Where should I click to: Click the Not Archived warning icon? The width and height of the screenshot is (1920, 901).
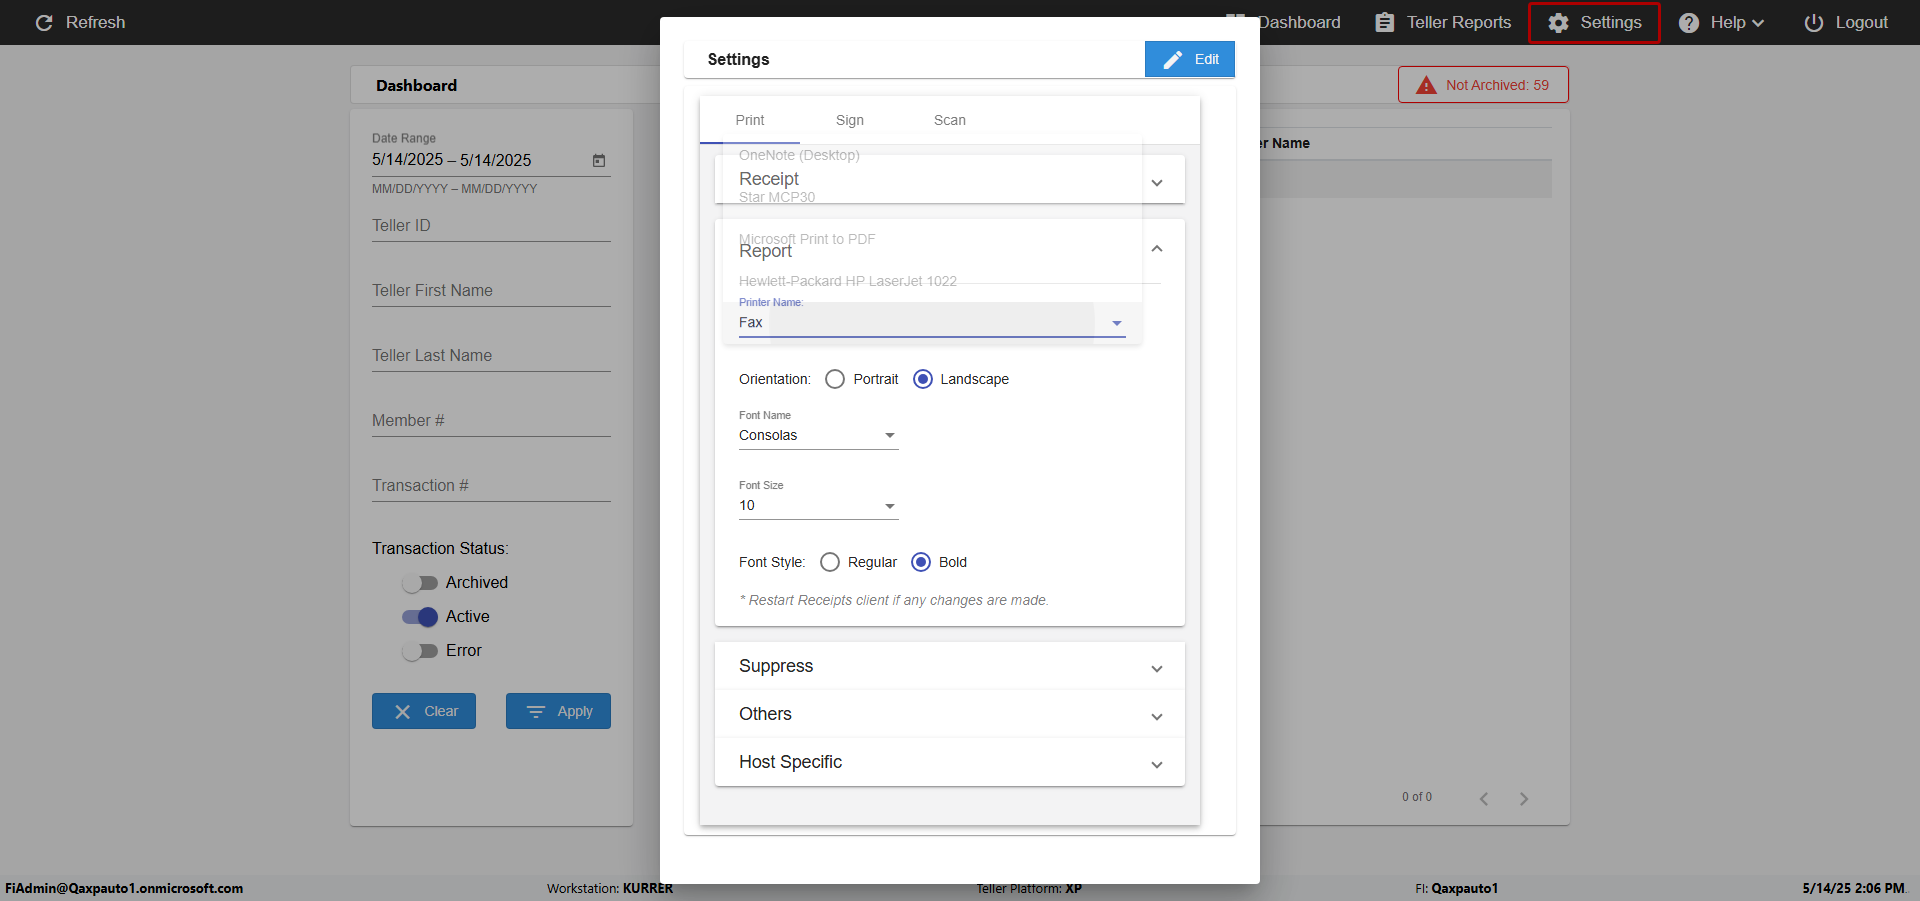pos(1426,85)
